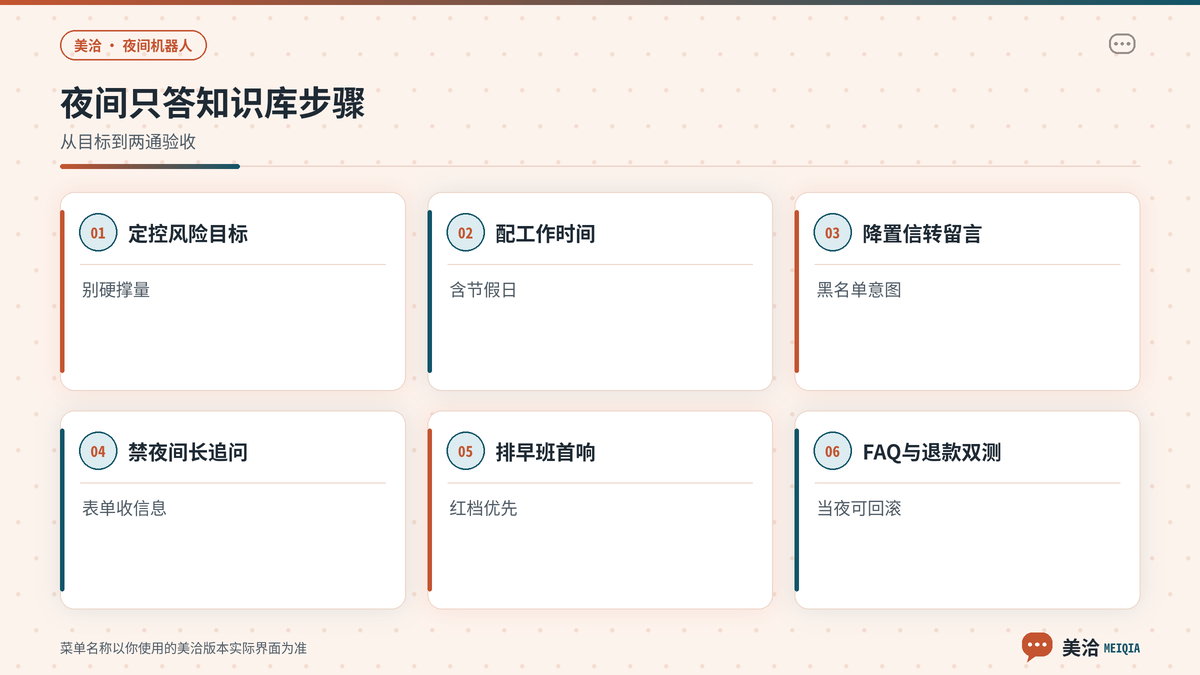Click the 含节假日 note text

pyautogui.click(x=483, y=290)
